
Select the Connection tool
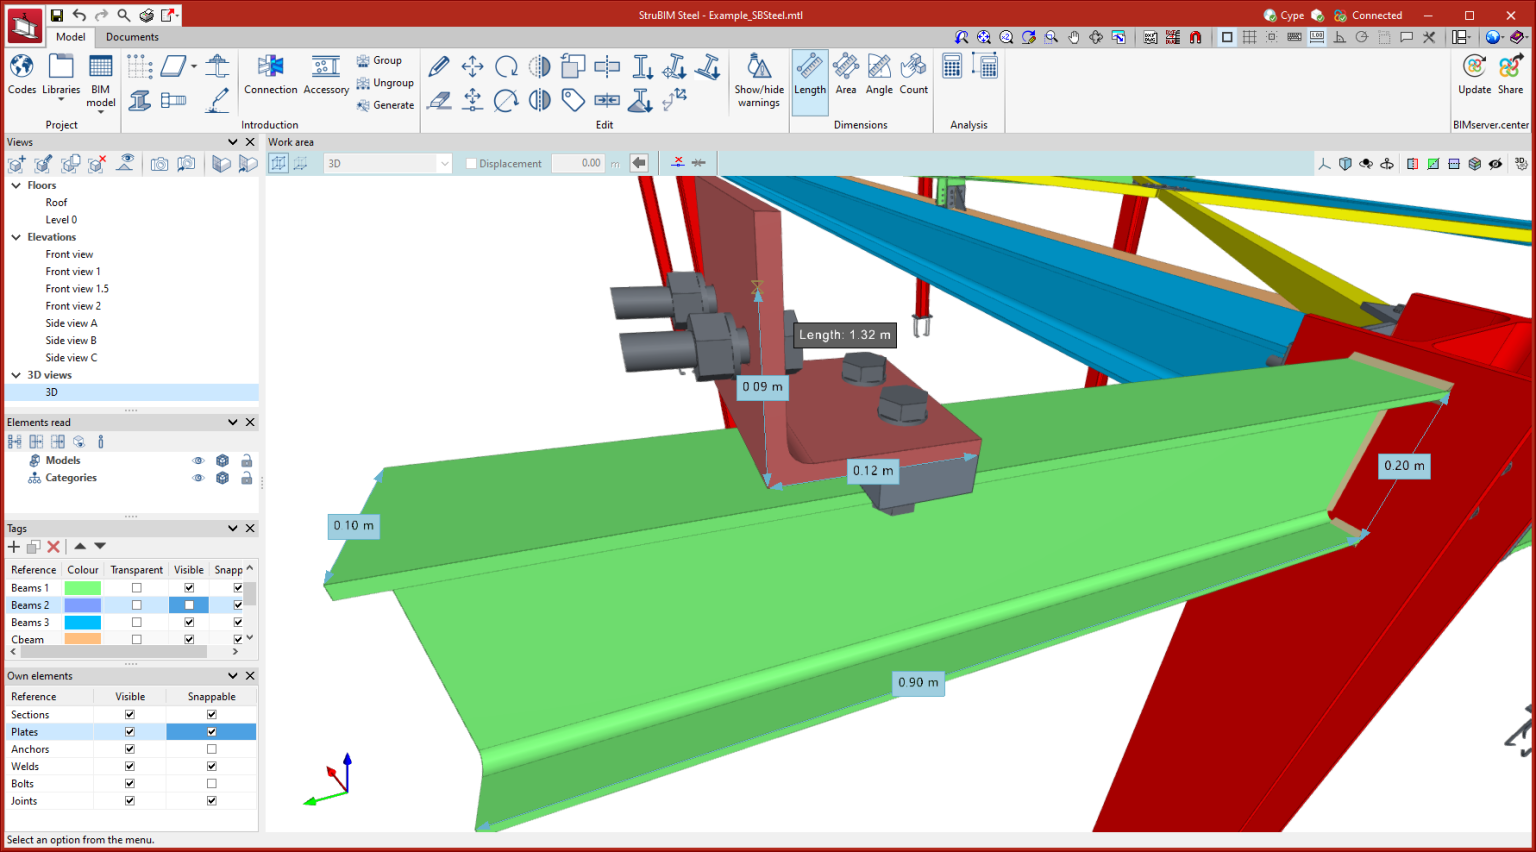pyautogui.click(x=271, y=75)
